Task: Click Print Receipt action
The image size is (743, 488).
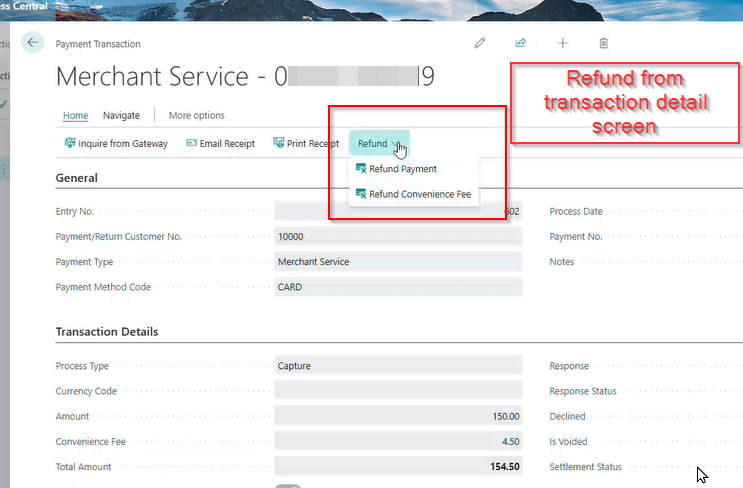Action: click(306, 143)
